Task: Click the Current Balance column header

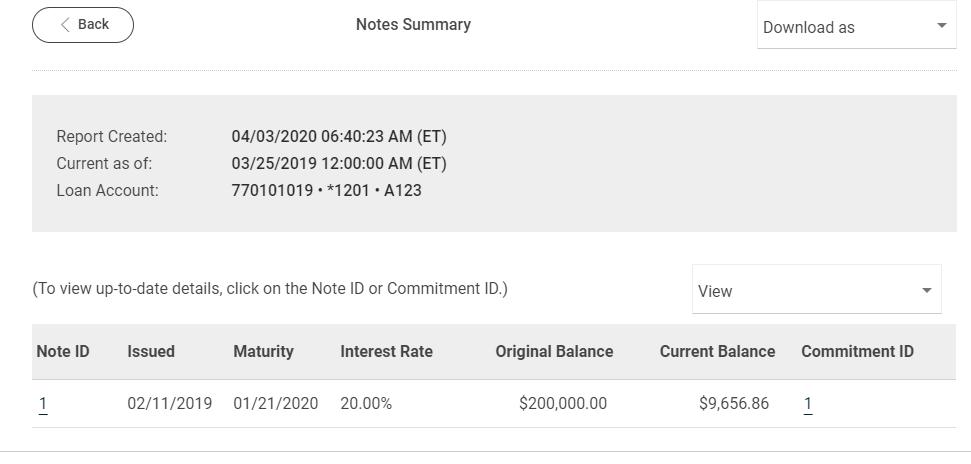Action: (717, 352)
